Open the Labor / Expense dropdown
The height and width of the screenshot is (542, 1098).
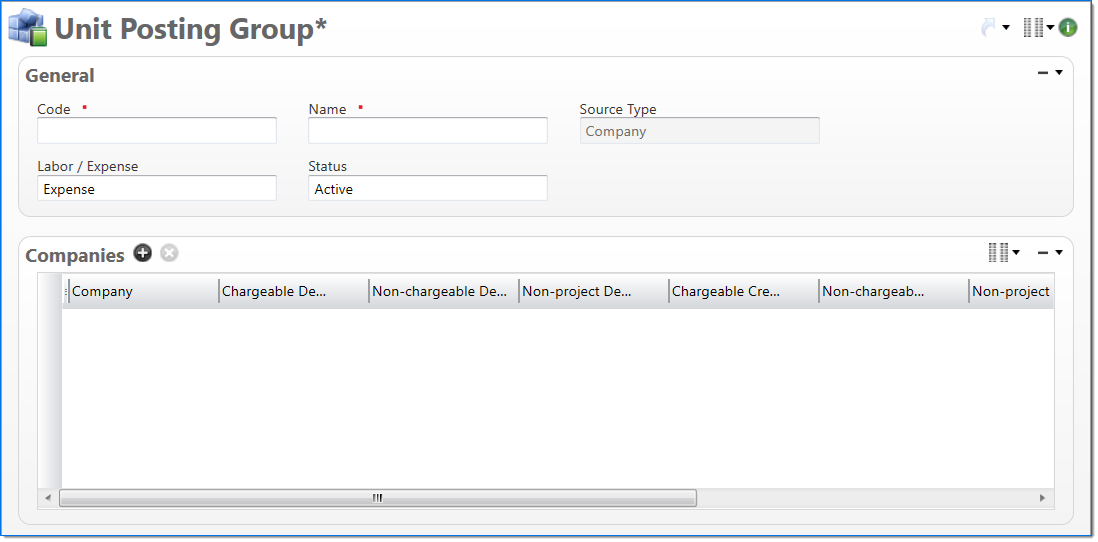[x=156, y=189]
